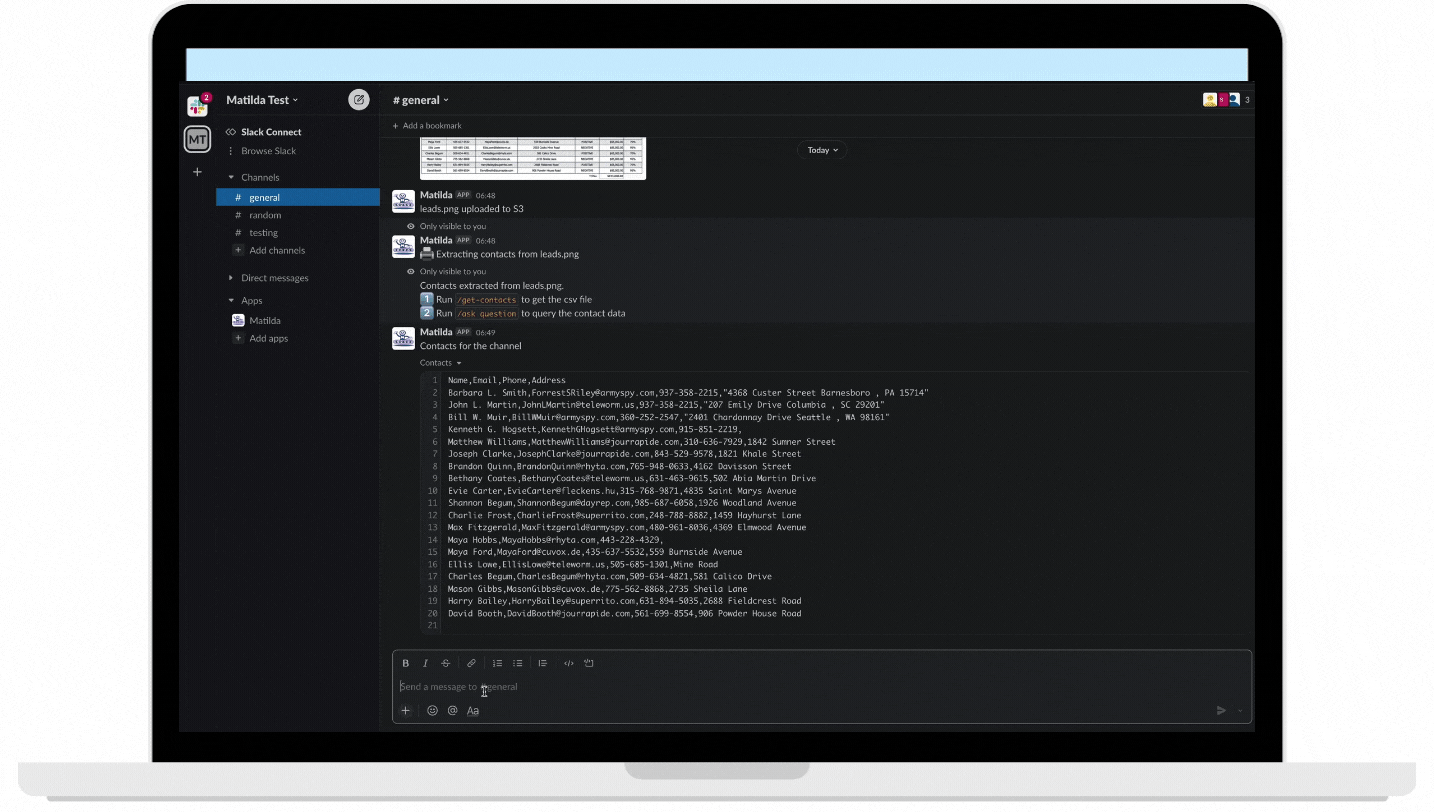The width and height of the screenshot is (1434, 812).
Task: Open Matilda avatar on 'leads.png uploaded' message
Action: pos(403,201)
